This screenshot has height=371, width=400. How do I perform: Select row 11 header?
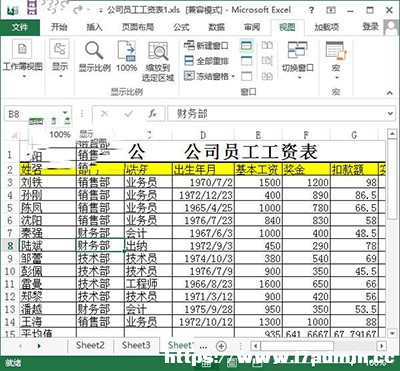point(10,284)
